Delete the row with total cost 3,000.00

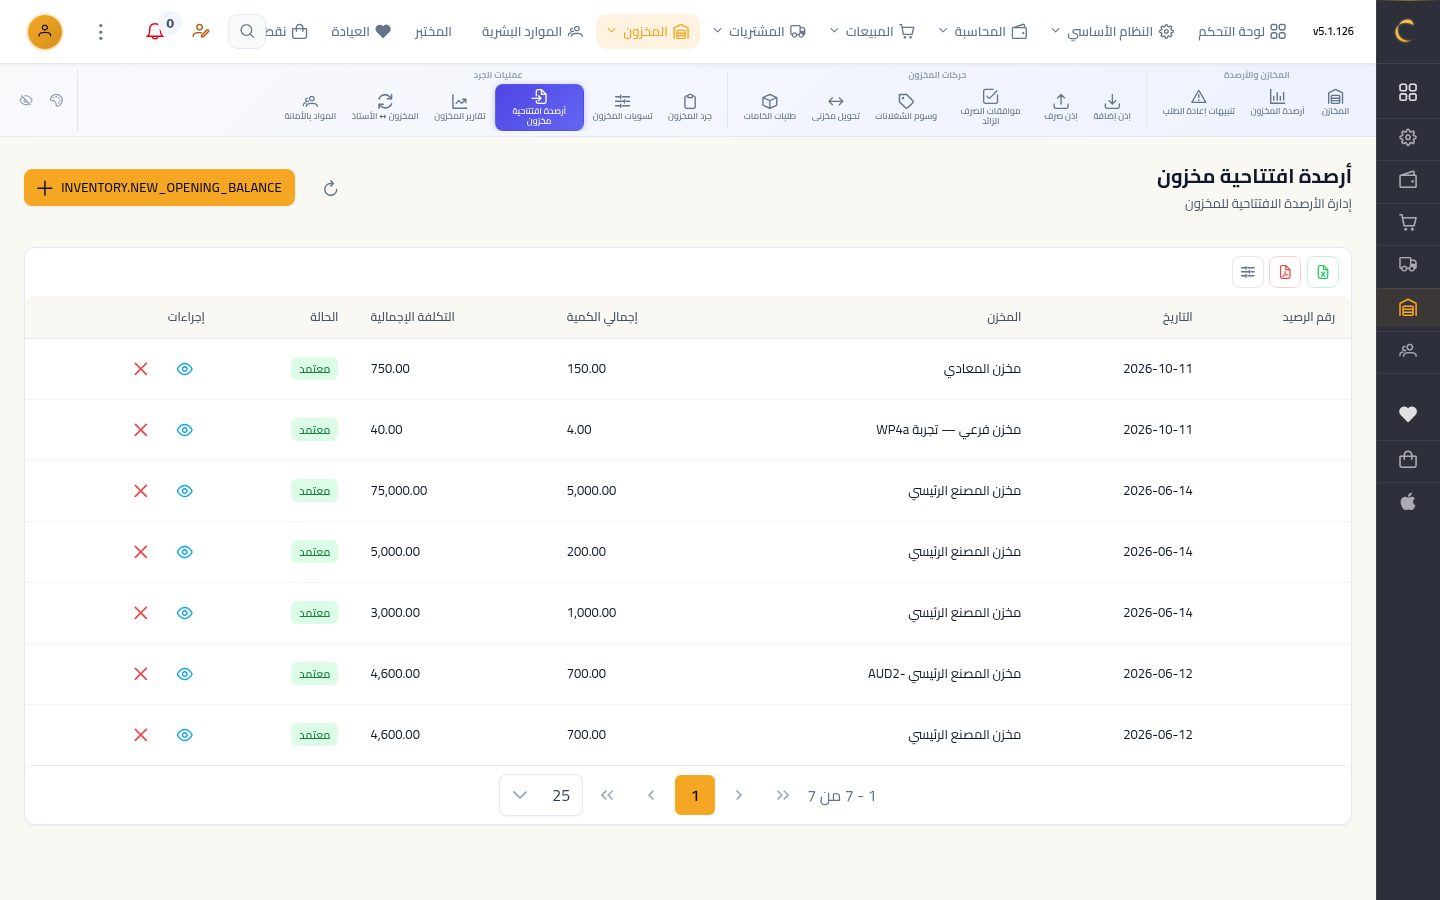point(141,613)
